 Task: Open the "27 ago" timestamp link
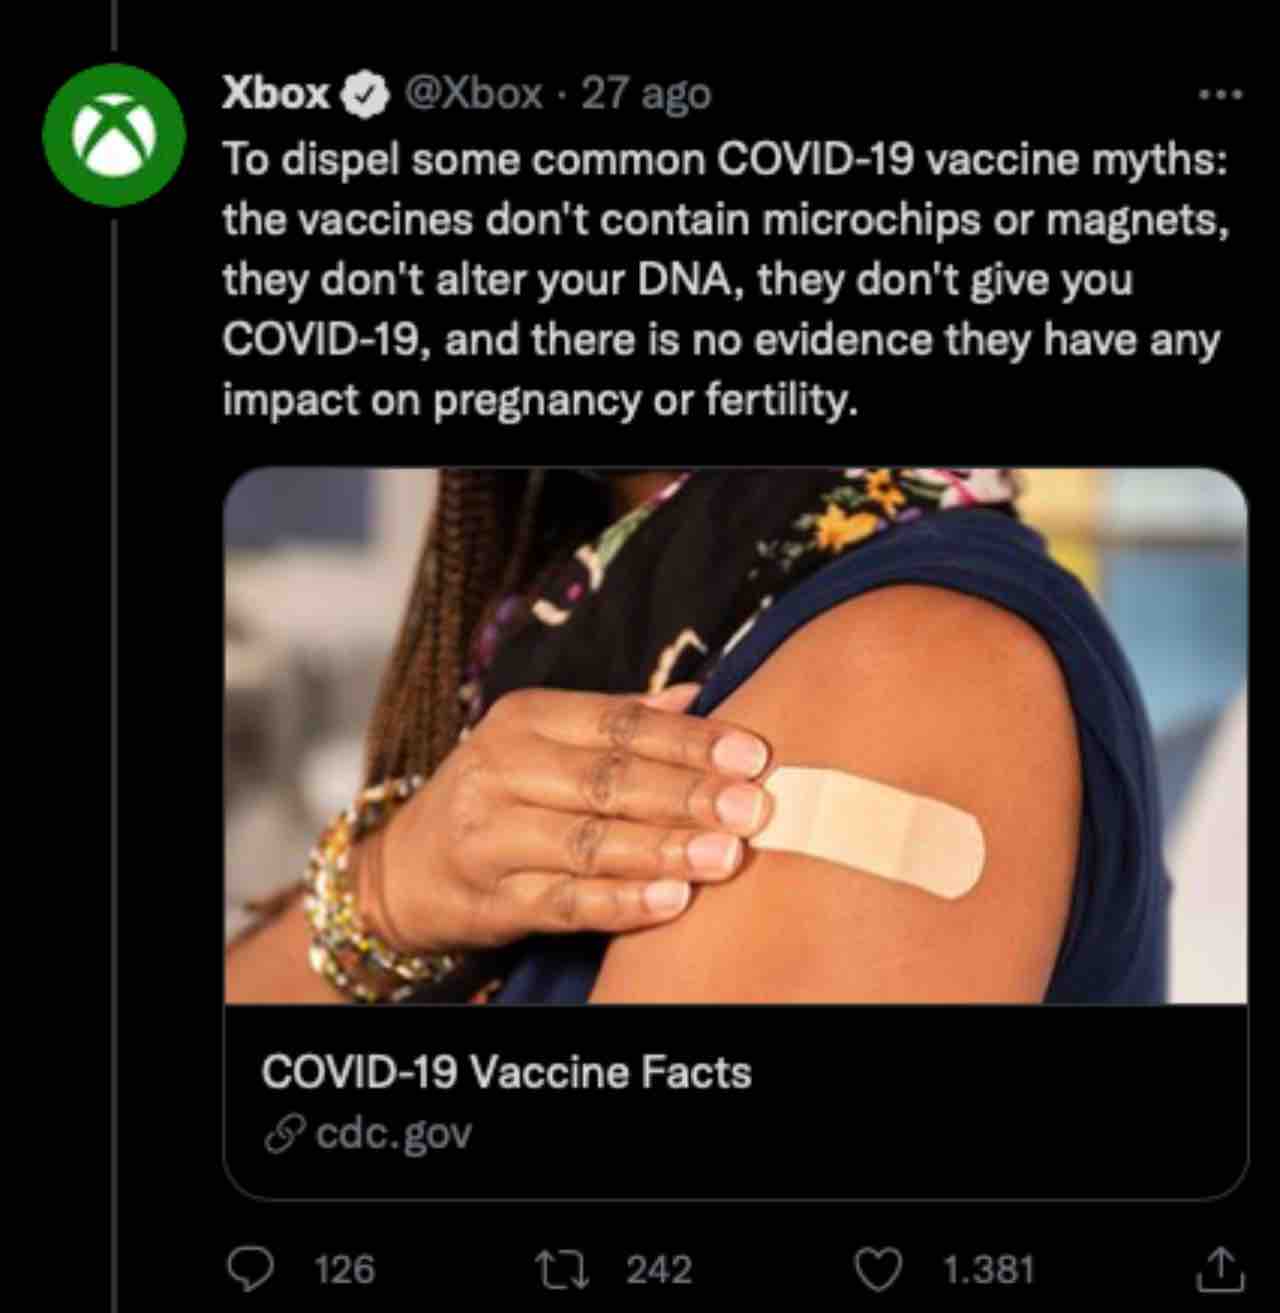click(x=646, y=94)
